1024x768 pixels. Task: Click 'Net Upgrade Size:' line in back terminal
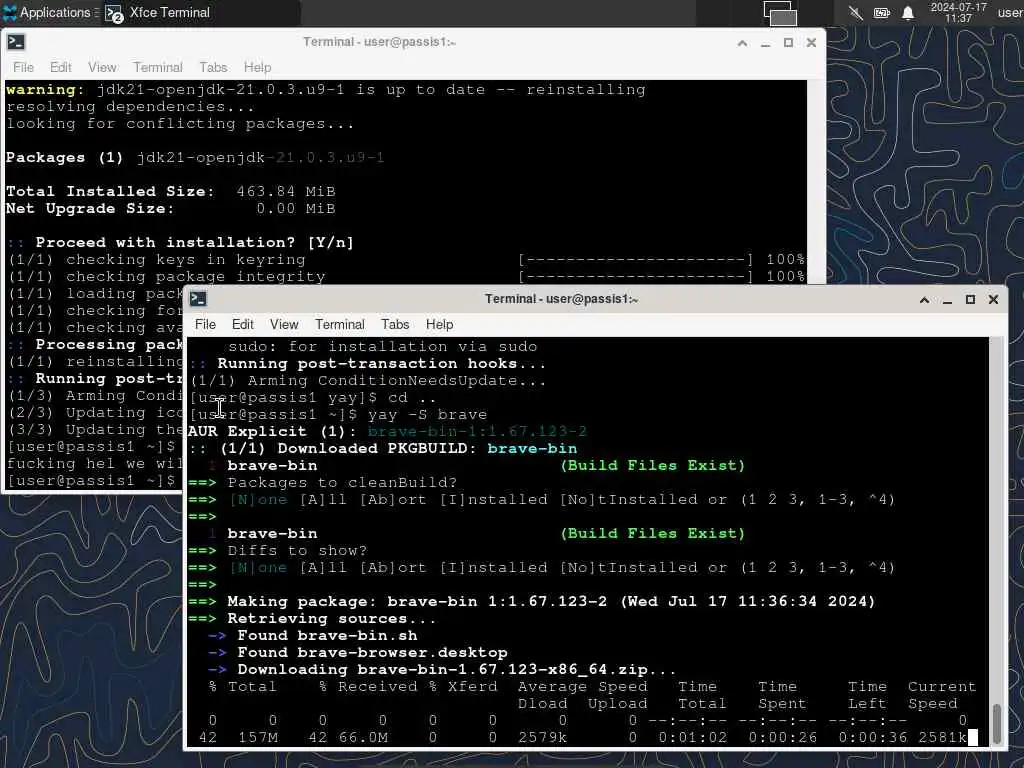pos(170,208)
